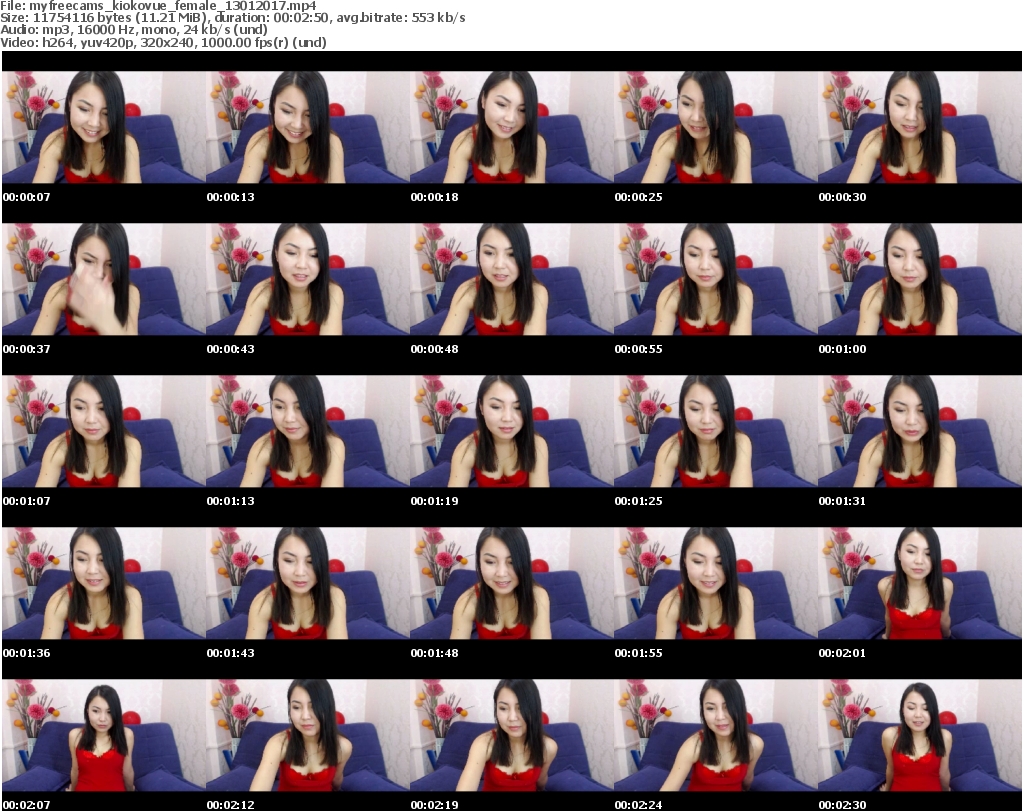Viewport: 1024px width, 811px height.
Task: Select the last frame at 00:02:30
Action: (x=920, y=735)
